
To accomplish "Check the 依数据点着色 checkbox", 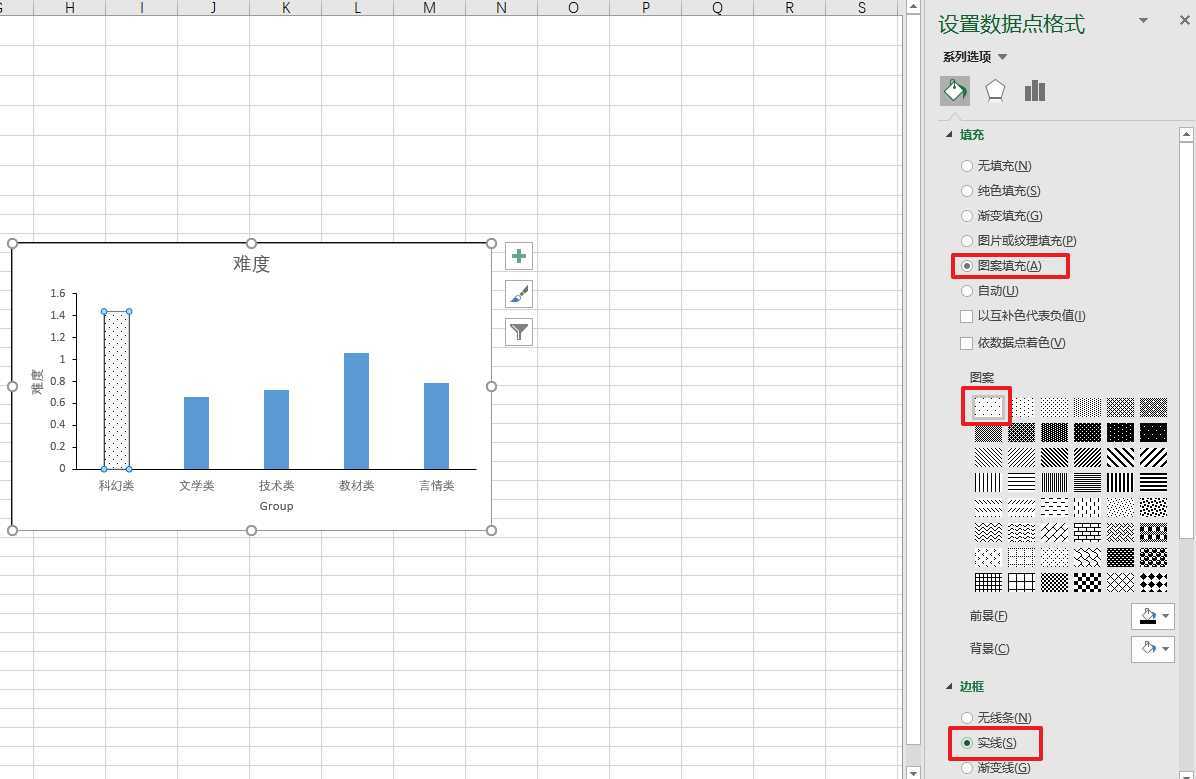I will (966, 343).
